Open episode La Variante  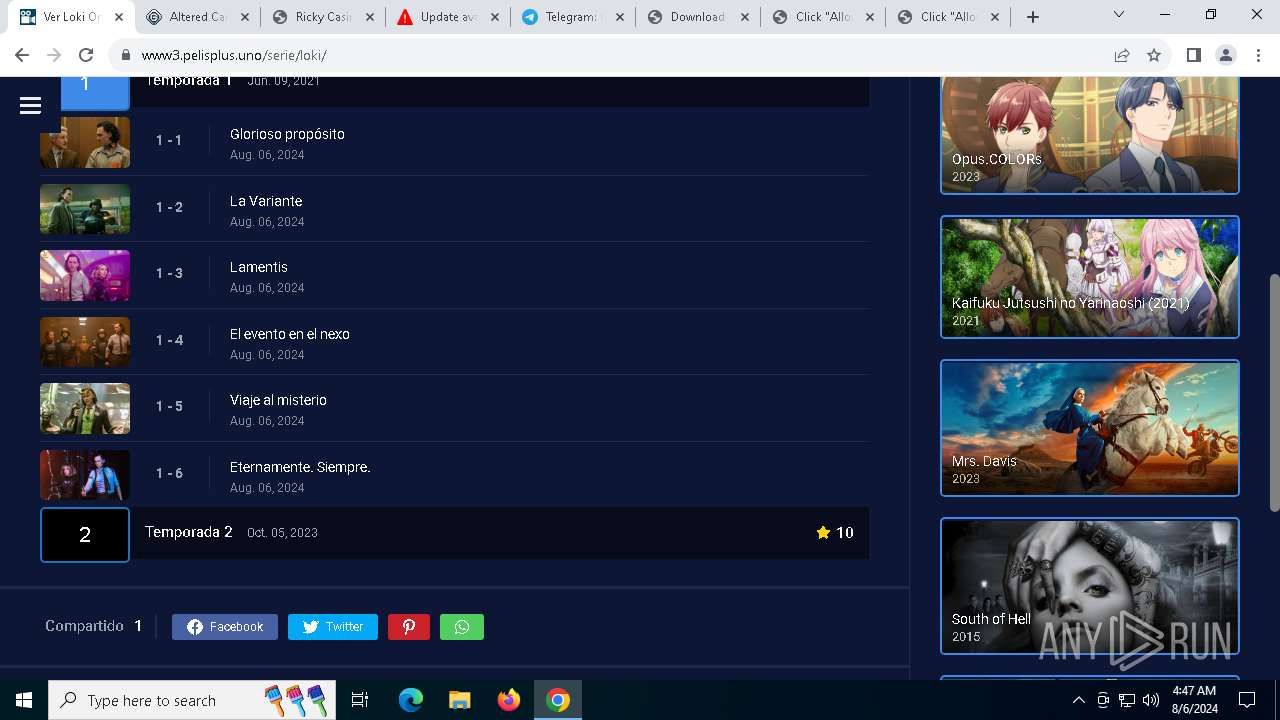[266, 201]
